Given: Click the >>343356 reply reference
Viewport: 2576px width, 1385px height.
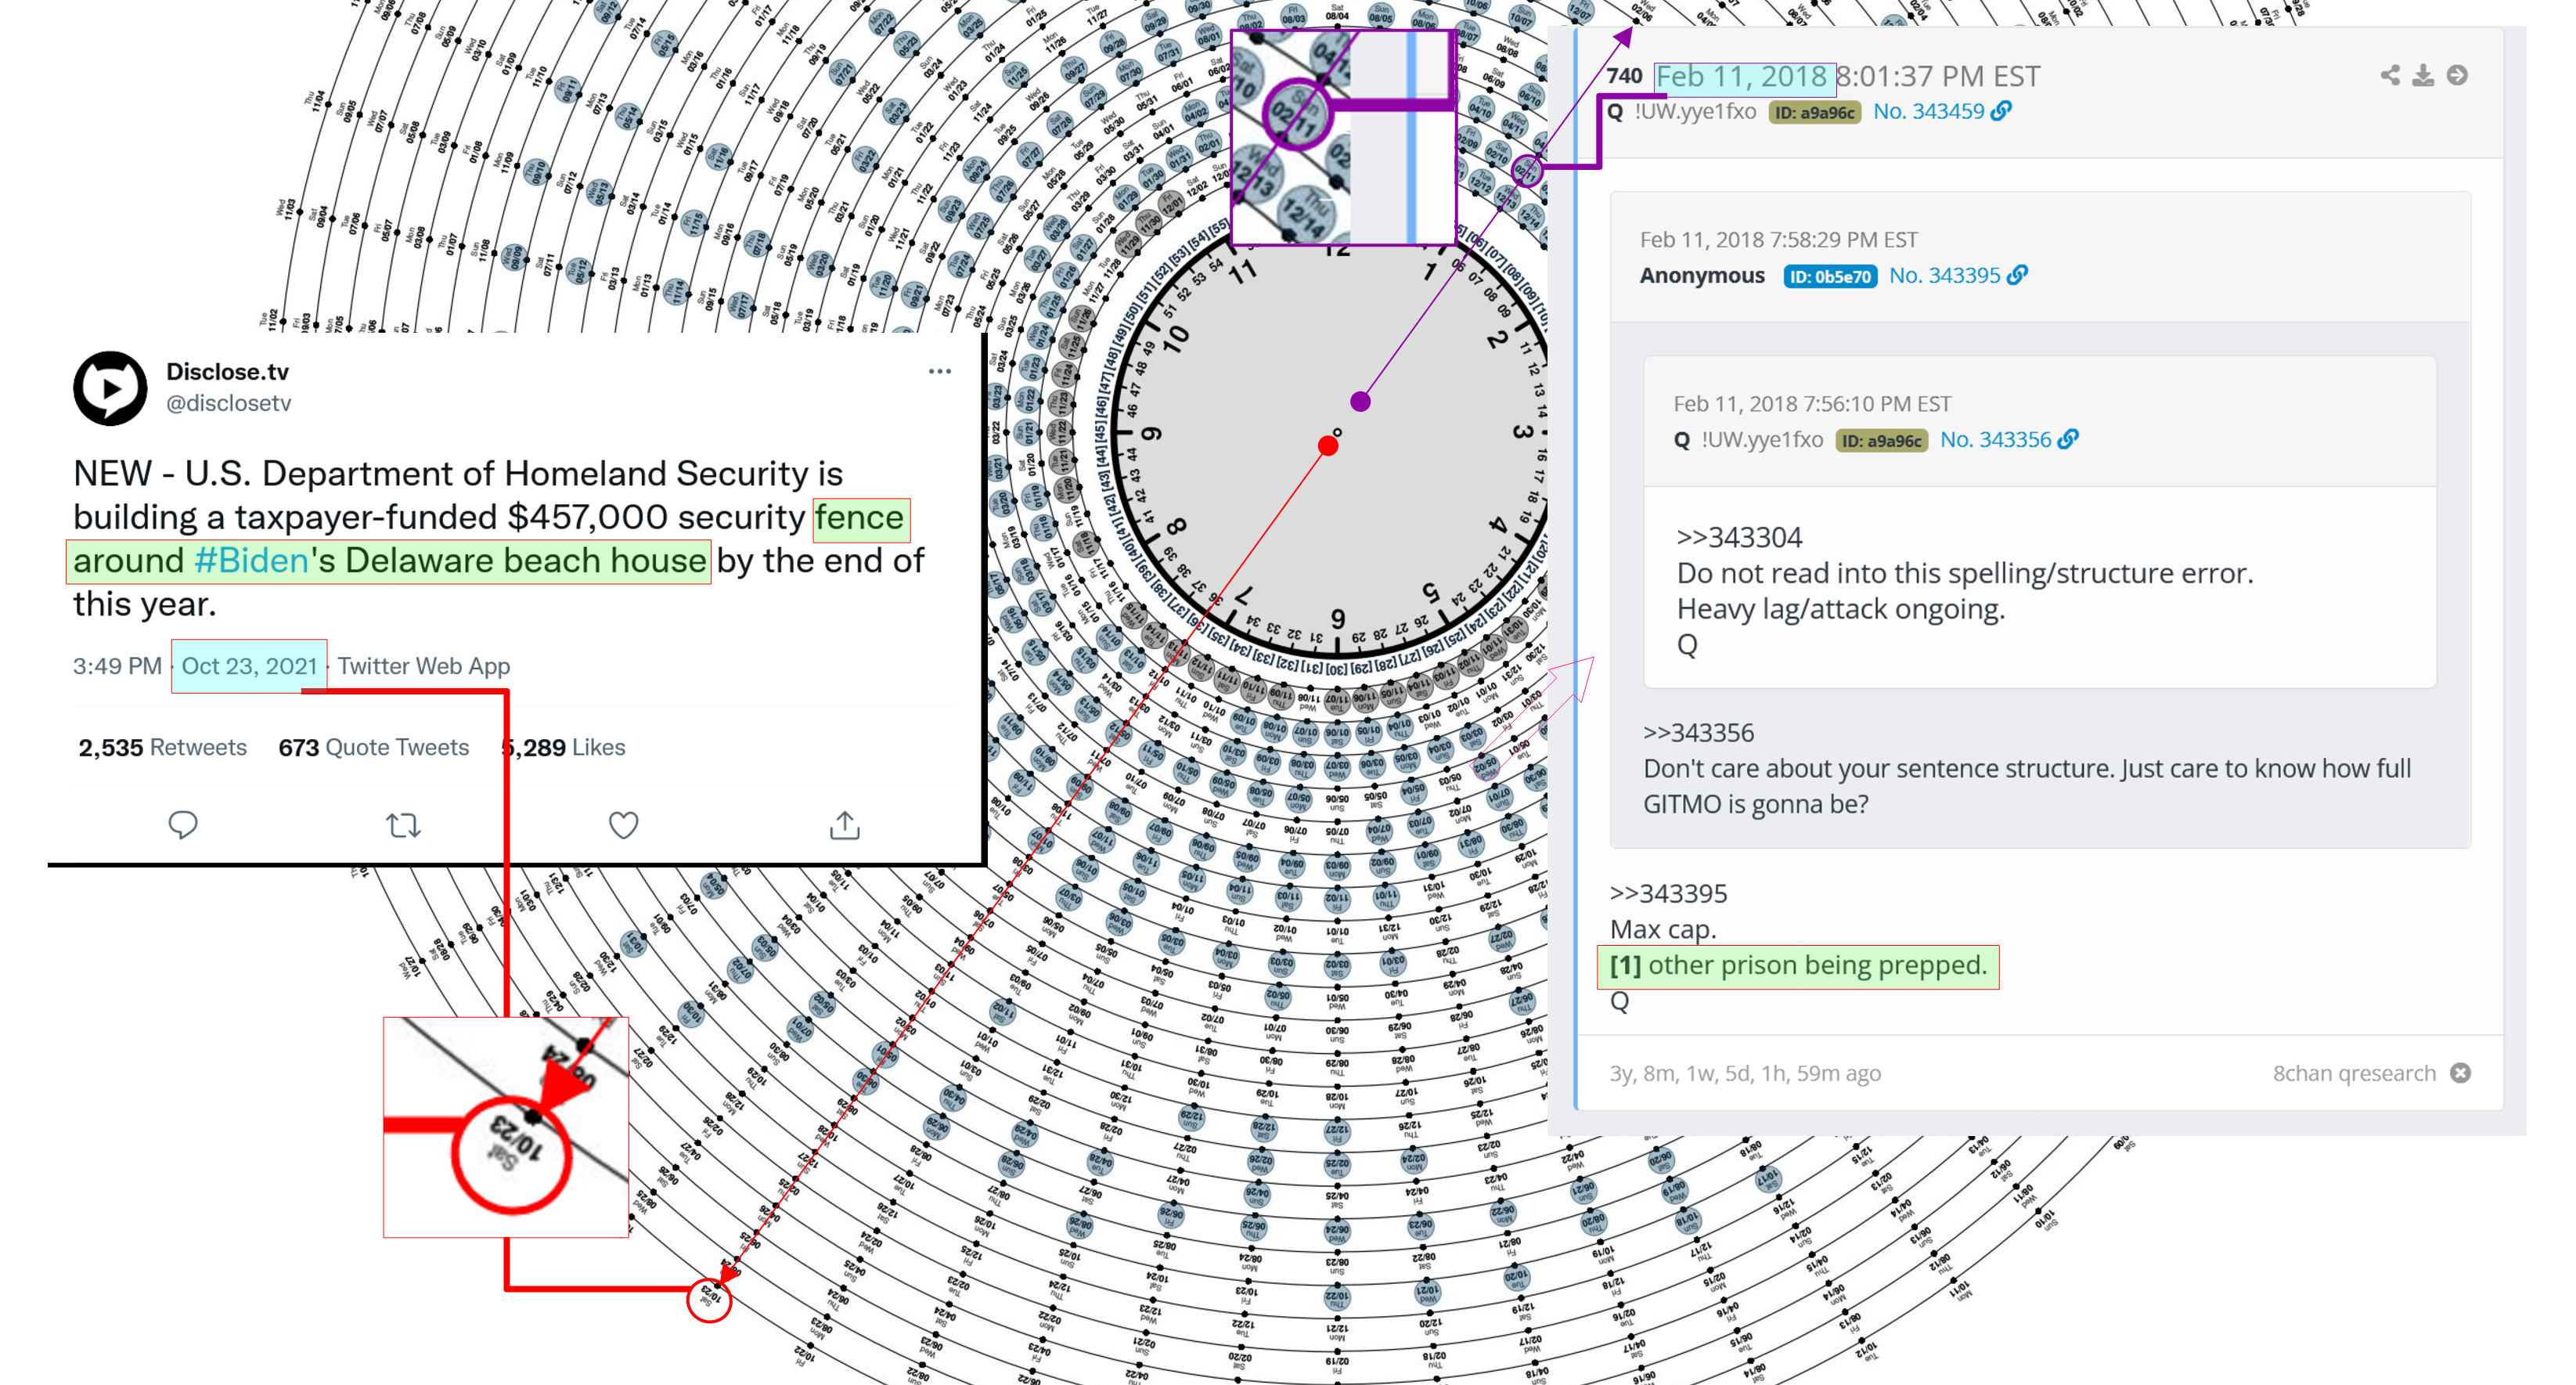Looking at the screenshot, I should [x=1698, y=732].
